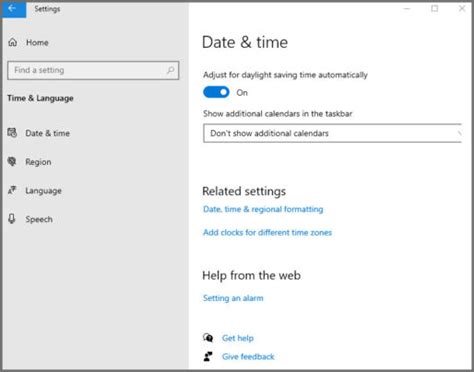This screenshot has height=372, width=474.
Task: Click 'Show additional calendars in the taskbar' label
Action: coord(278,114)
